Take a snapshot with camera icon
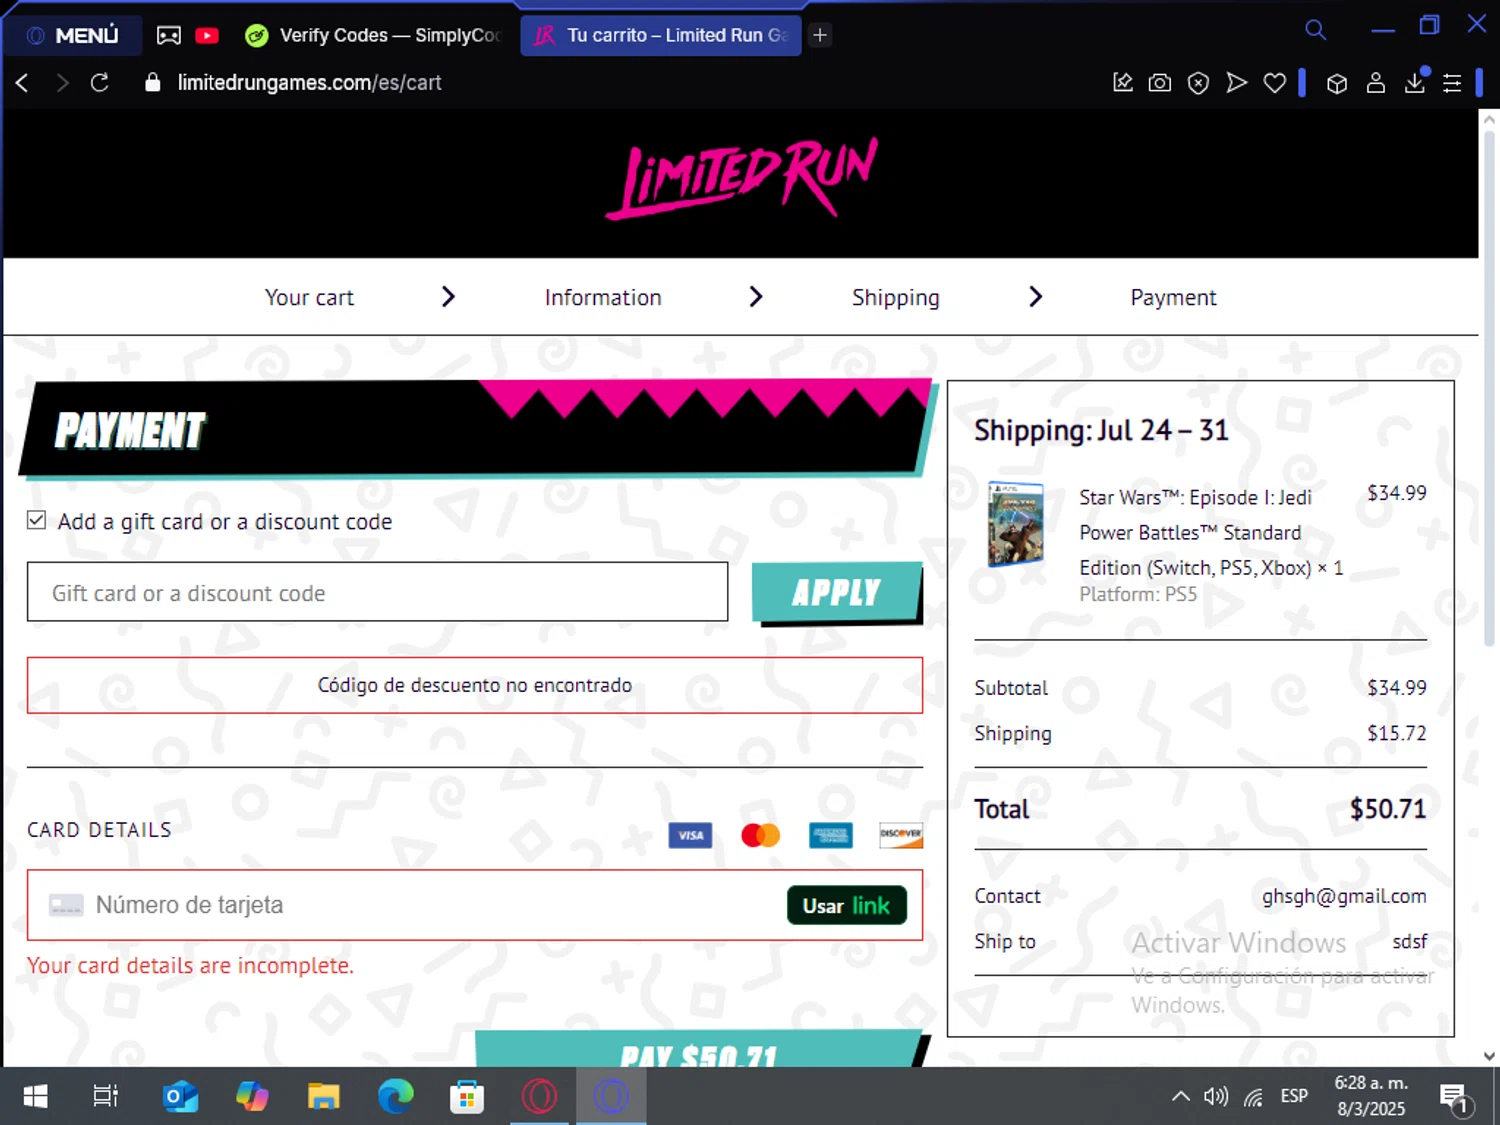Screen dimensions: 1500x1125 (1160, 82)
